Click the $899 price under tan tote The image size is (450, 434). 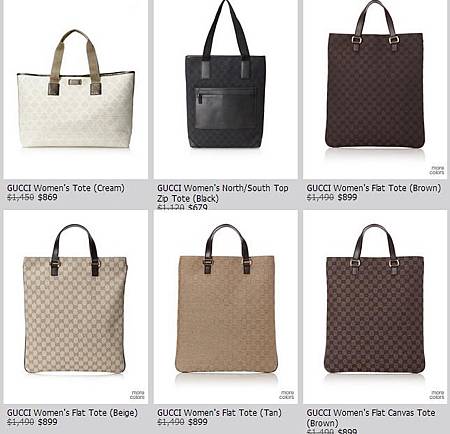click(x=198, y=422)
